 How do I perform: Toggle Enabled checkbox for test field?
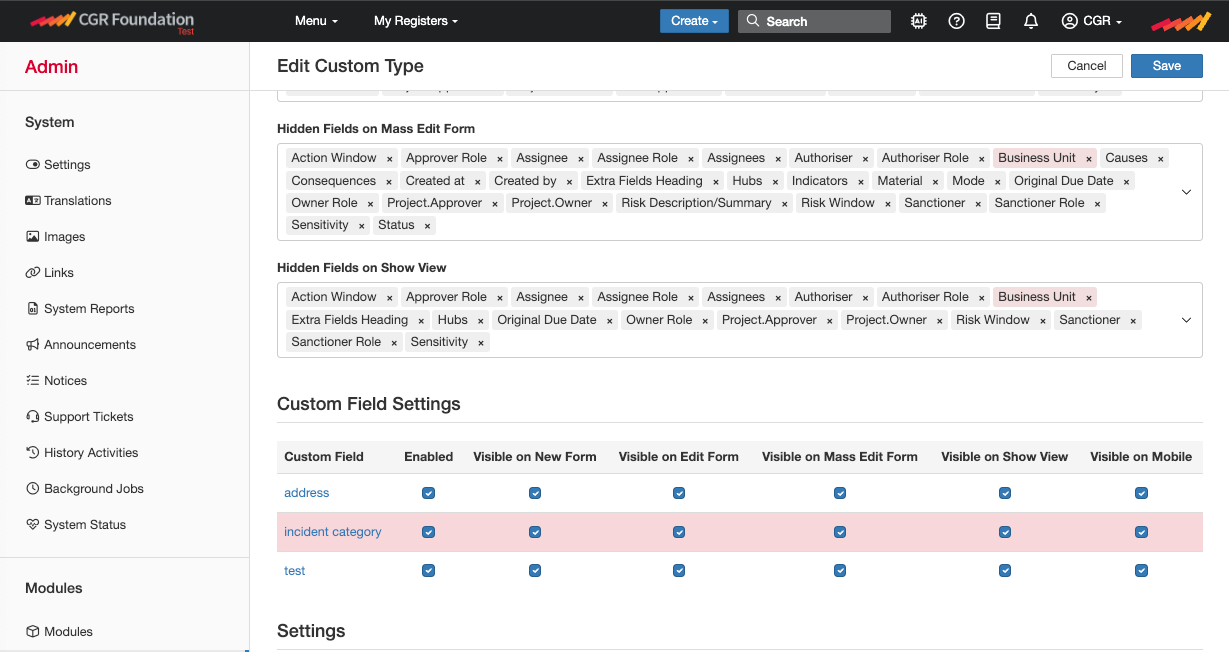tap(428, 571)
